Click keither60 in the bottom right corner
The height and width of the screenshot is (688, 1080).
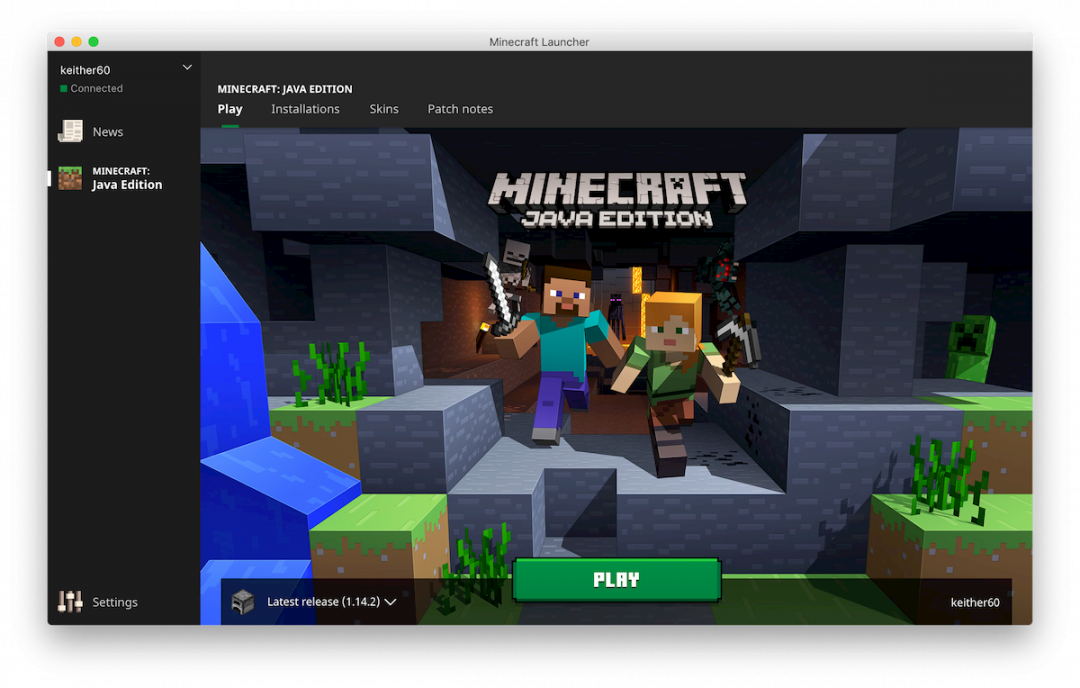tap(974, 601)
